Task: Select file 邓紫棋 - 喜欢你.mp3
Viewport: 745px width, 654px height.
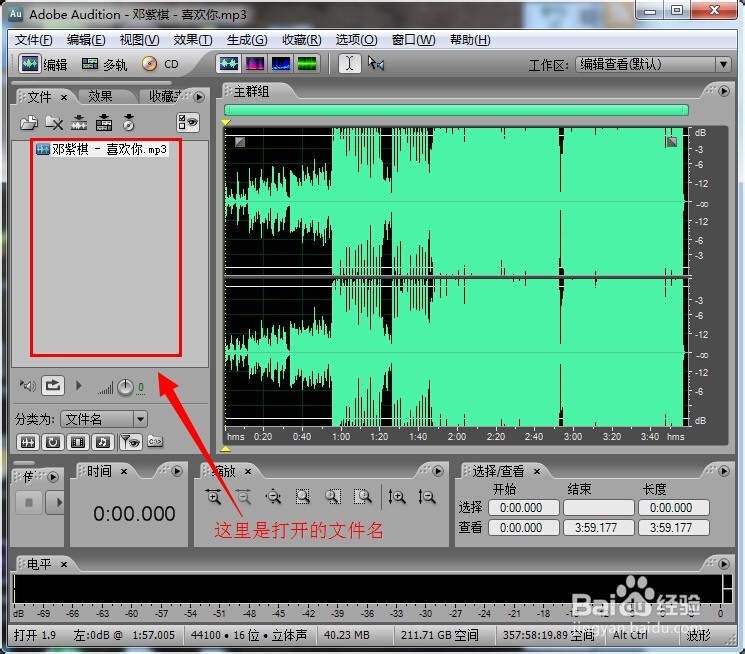Action: click(x=102, y=149)
